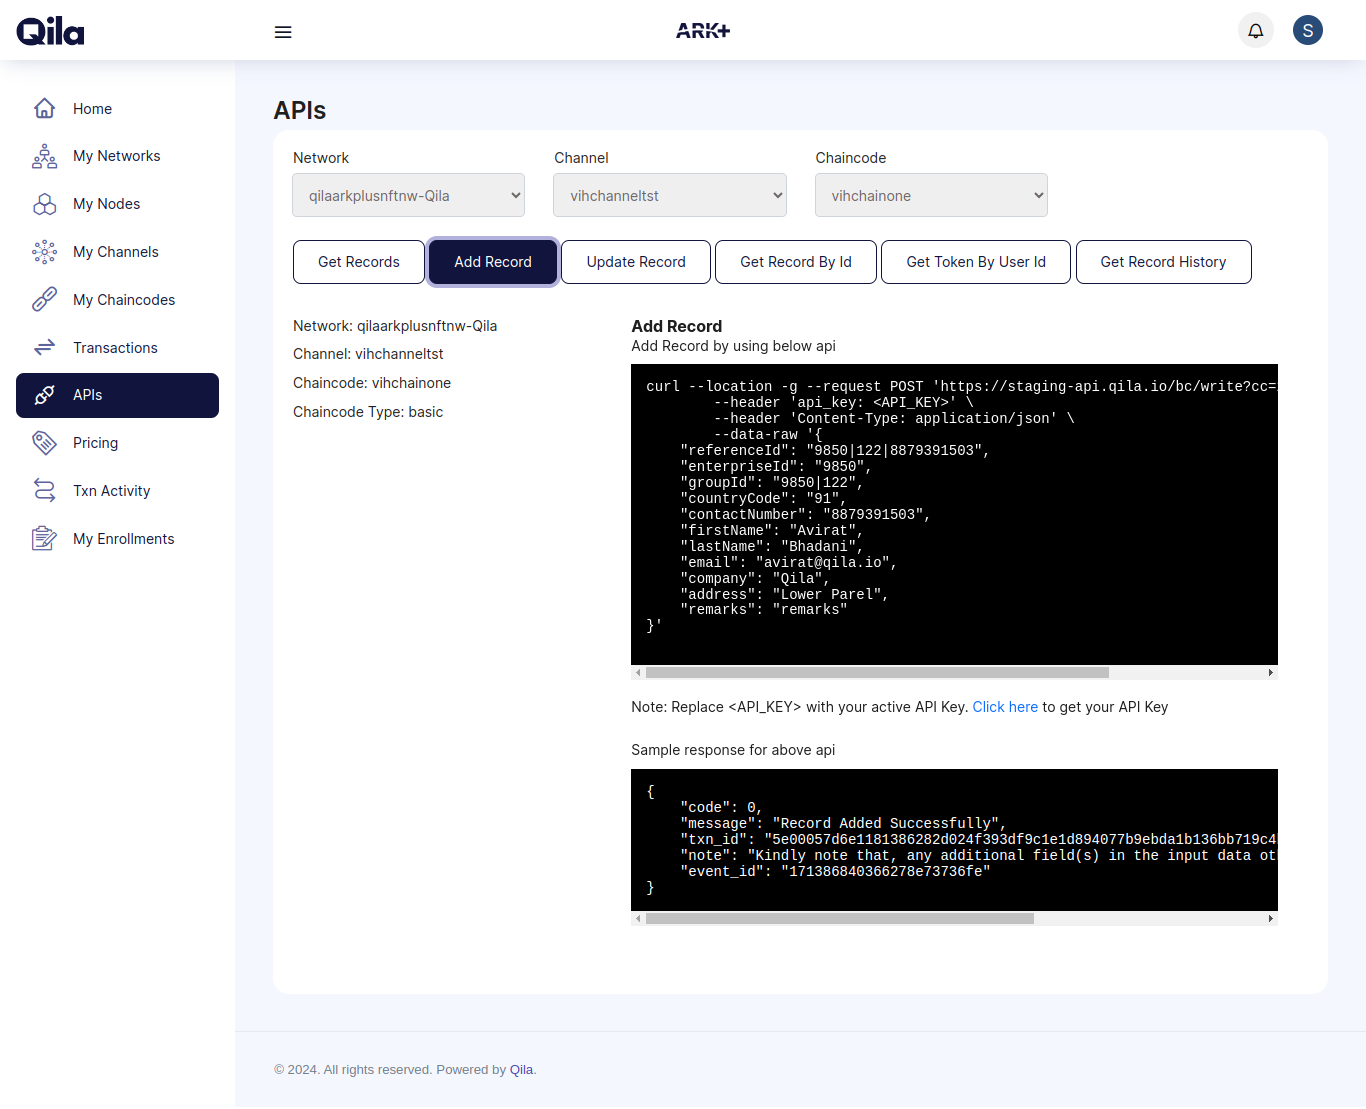Expand the Channel dropdown

(x=670, y=195)
